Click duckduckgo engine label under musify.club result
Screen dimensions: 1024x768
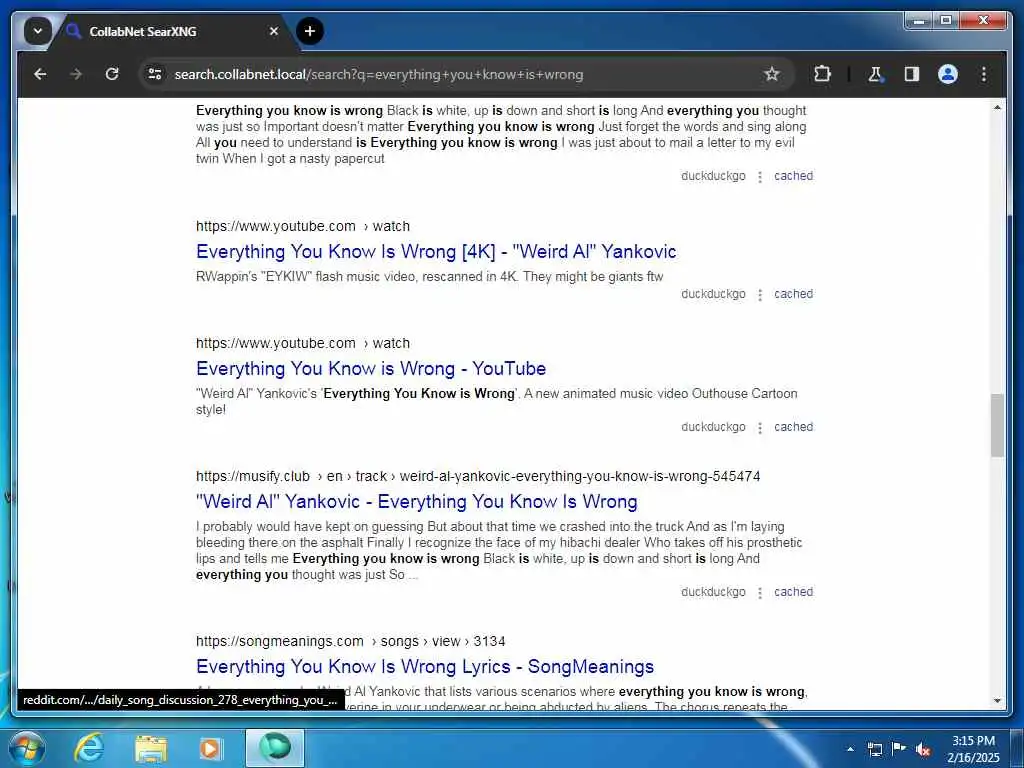click(713, 592)
